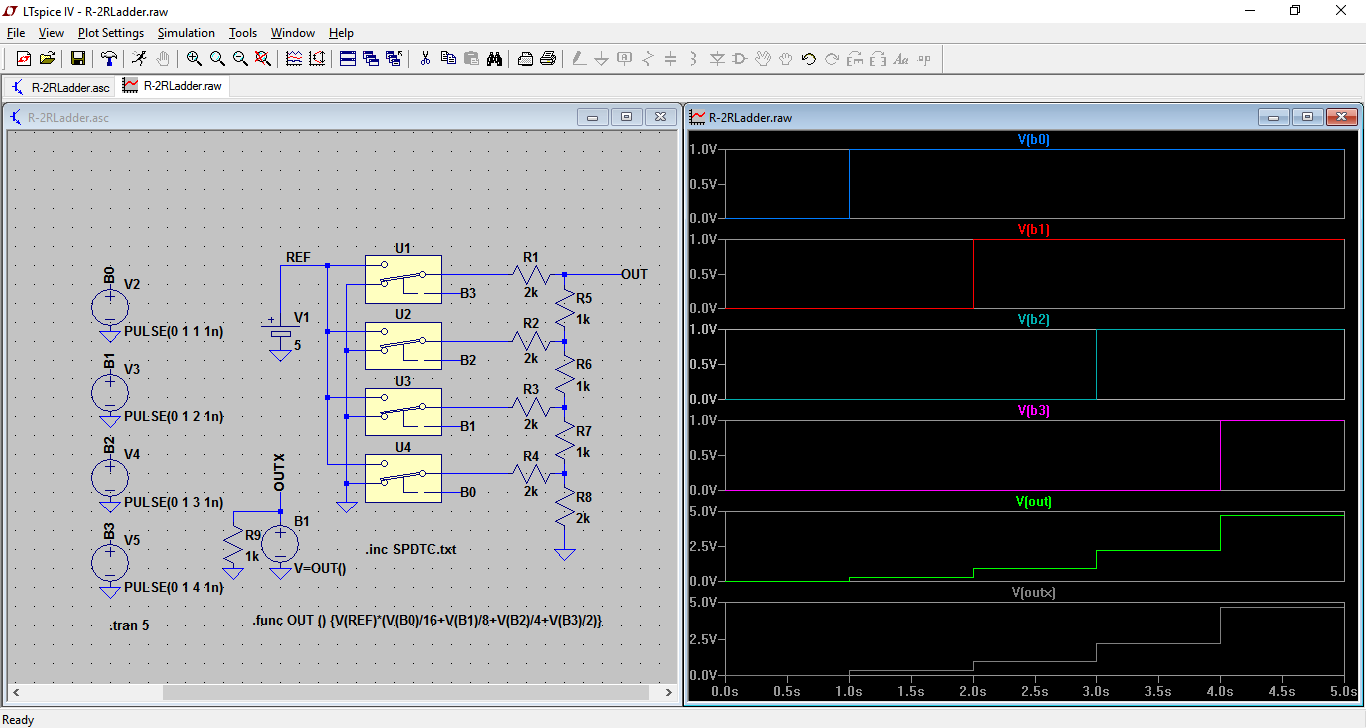The height and width of the screenshot is (728, 1366).
Task: Click the Find binoculars icon
Action: (x=494, y=59)
